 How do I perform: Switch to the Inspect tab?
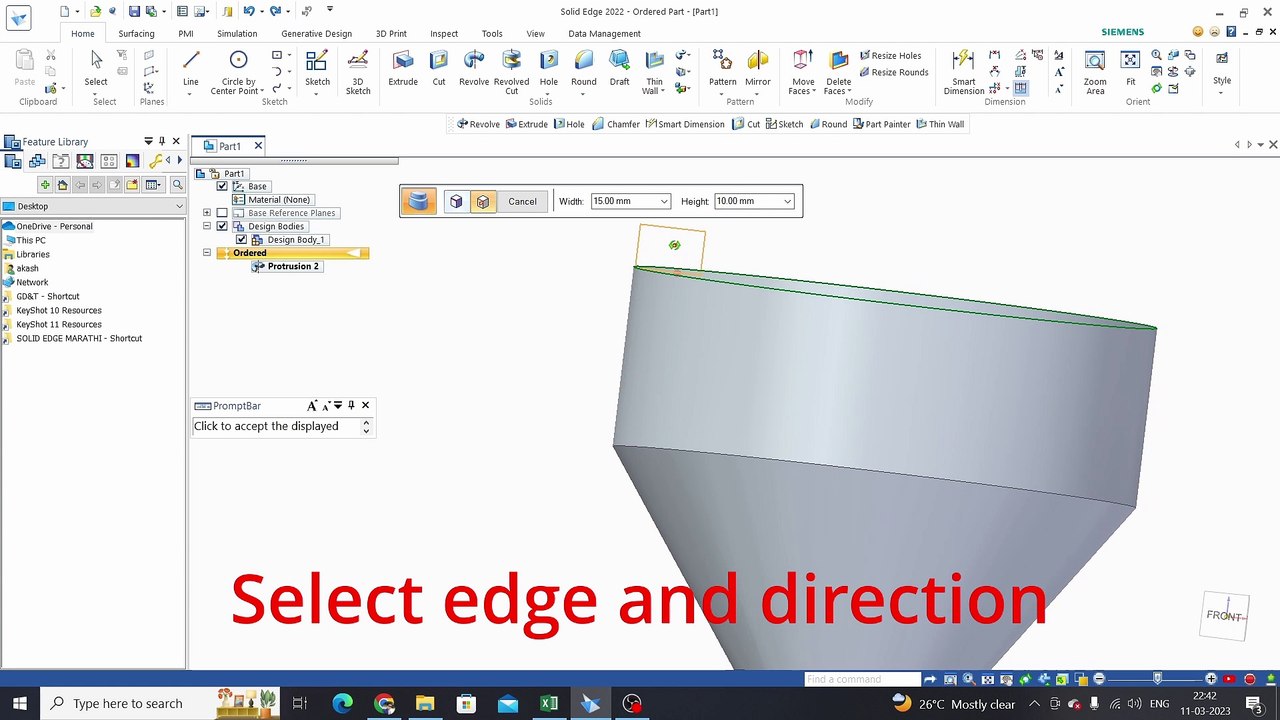coord(444,34)
